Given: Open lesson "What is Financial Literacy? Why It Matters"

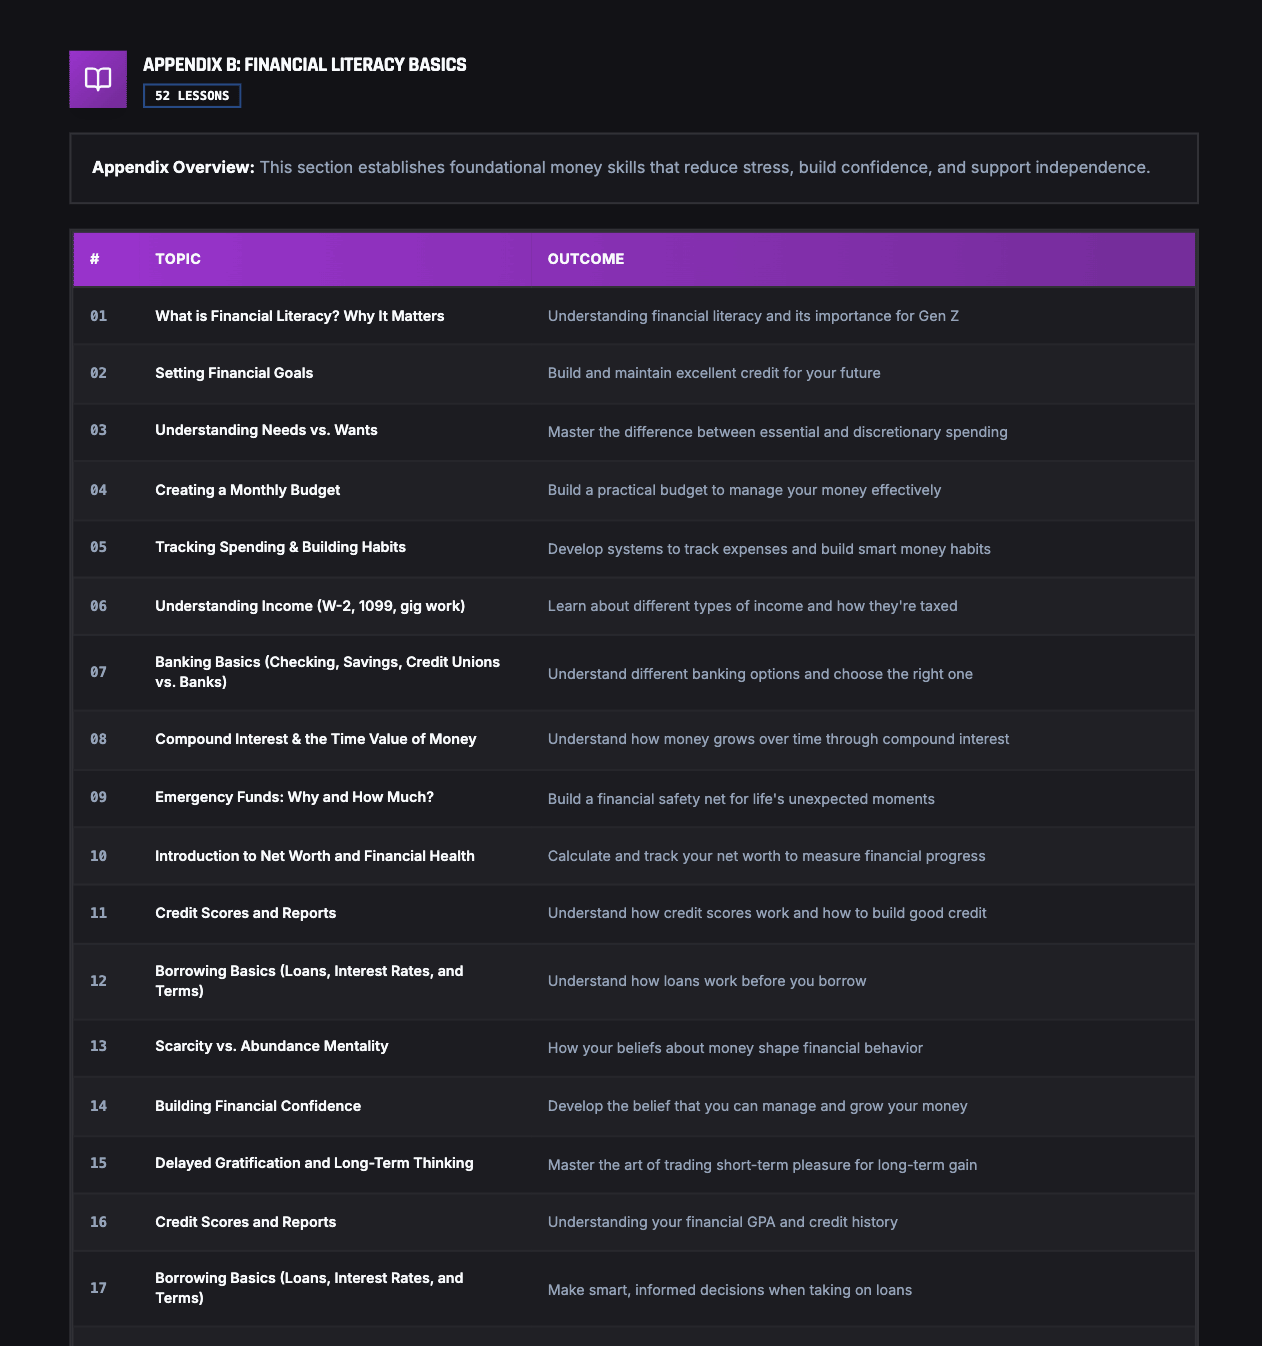Looking at the screenshot, I should click(x=299, y=316).
